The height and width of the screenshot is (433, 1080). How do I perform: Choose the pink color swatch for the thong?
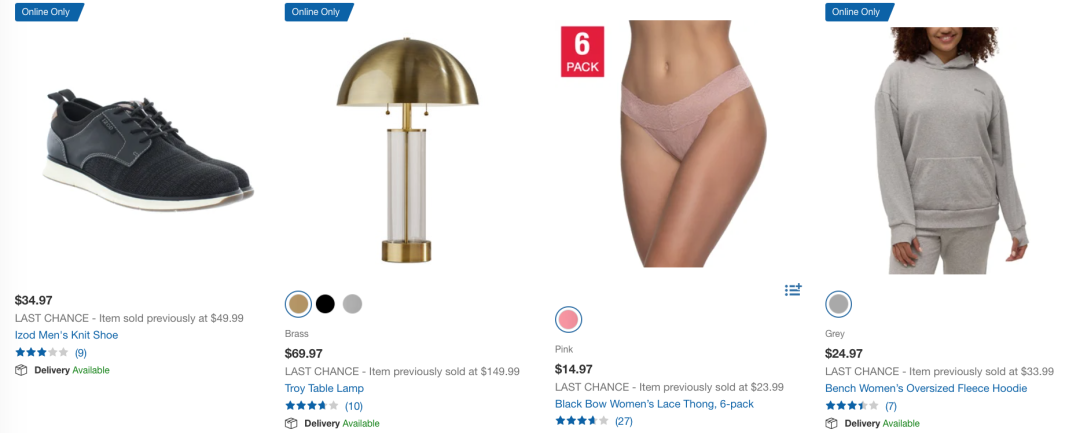pyautogui.click(x=568, y=319)
